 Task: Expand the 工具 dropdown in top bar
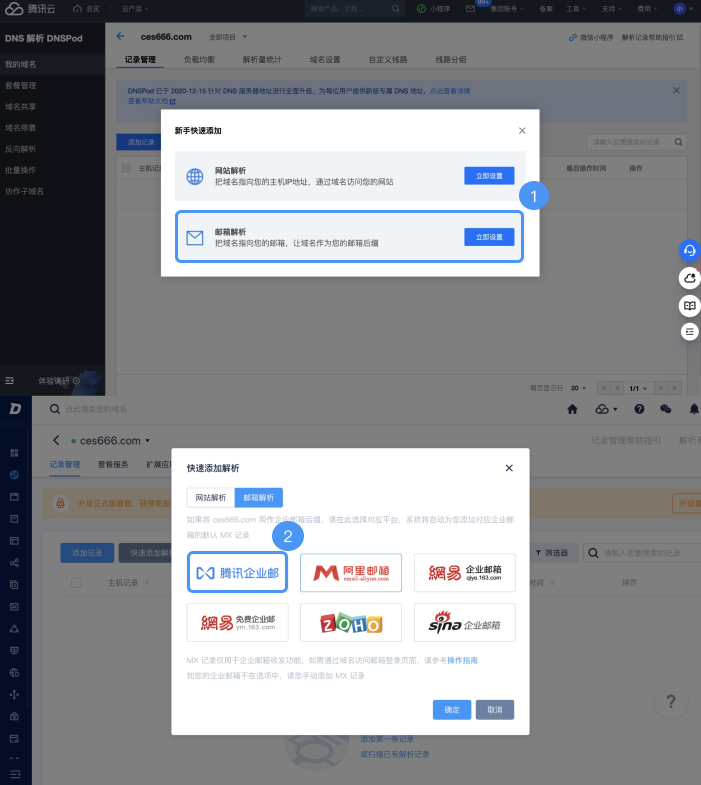tap(576, 9)
